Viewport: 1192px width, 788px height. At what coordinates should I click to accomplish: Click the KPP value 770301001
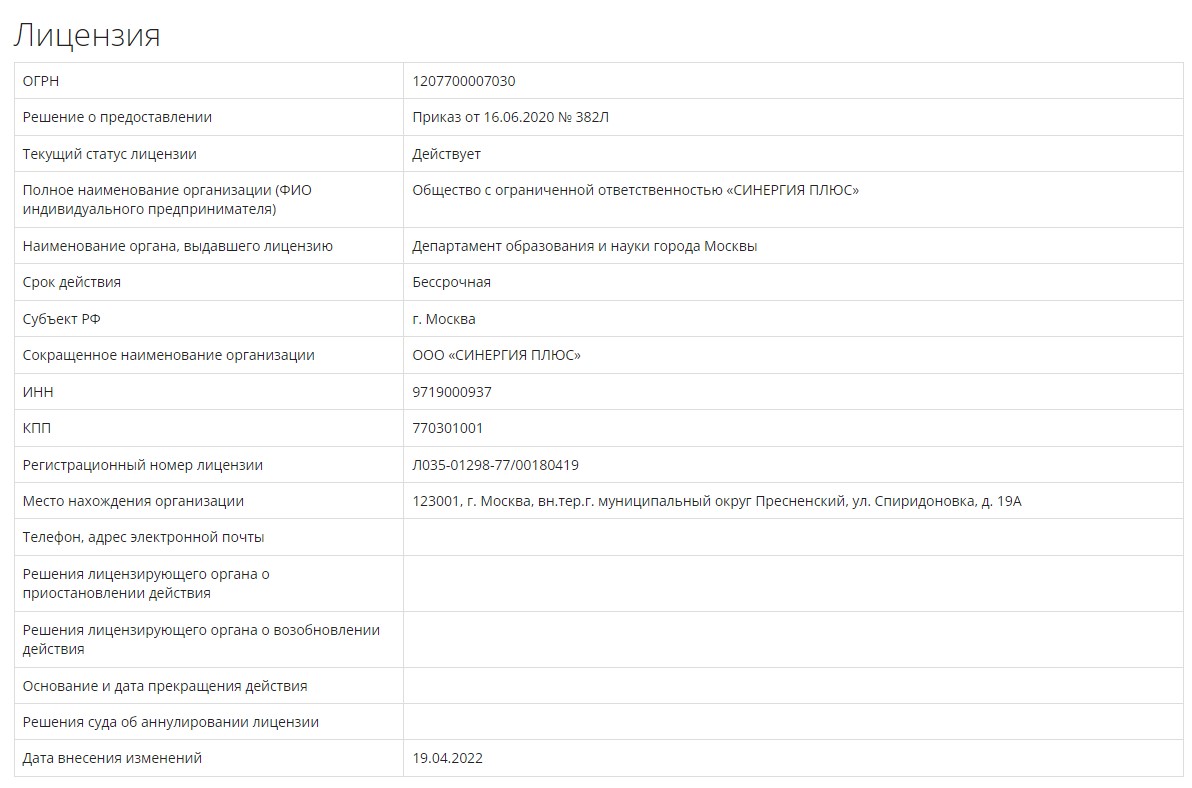(x=447, y=428)
